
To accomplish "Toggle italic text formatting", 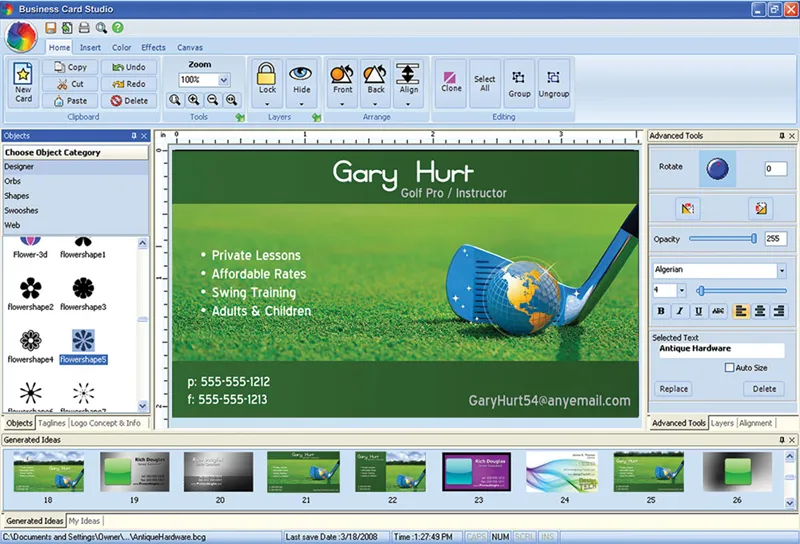I will 680,311.
